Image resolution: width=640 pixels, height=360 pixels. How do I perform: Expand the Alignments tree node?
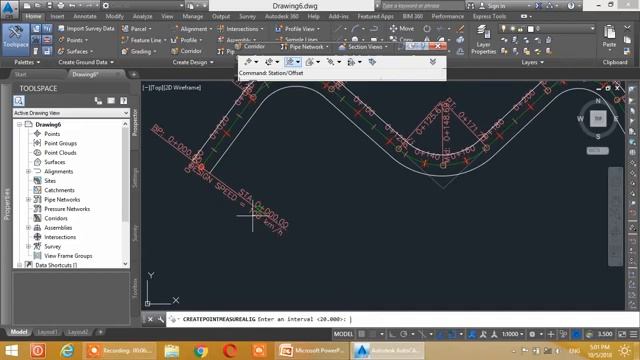(x=29, y=171)
